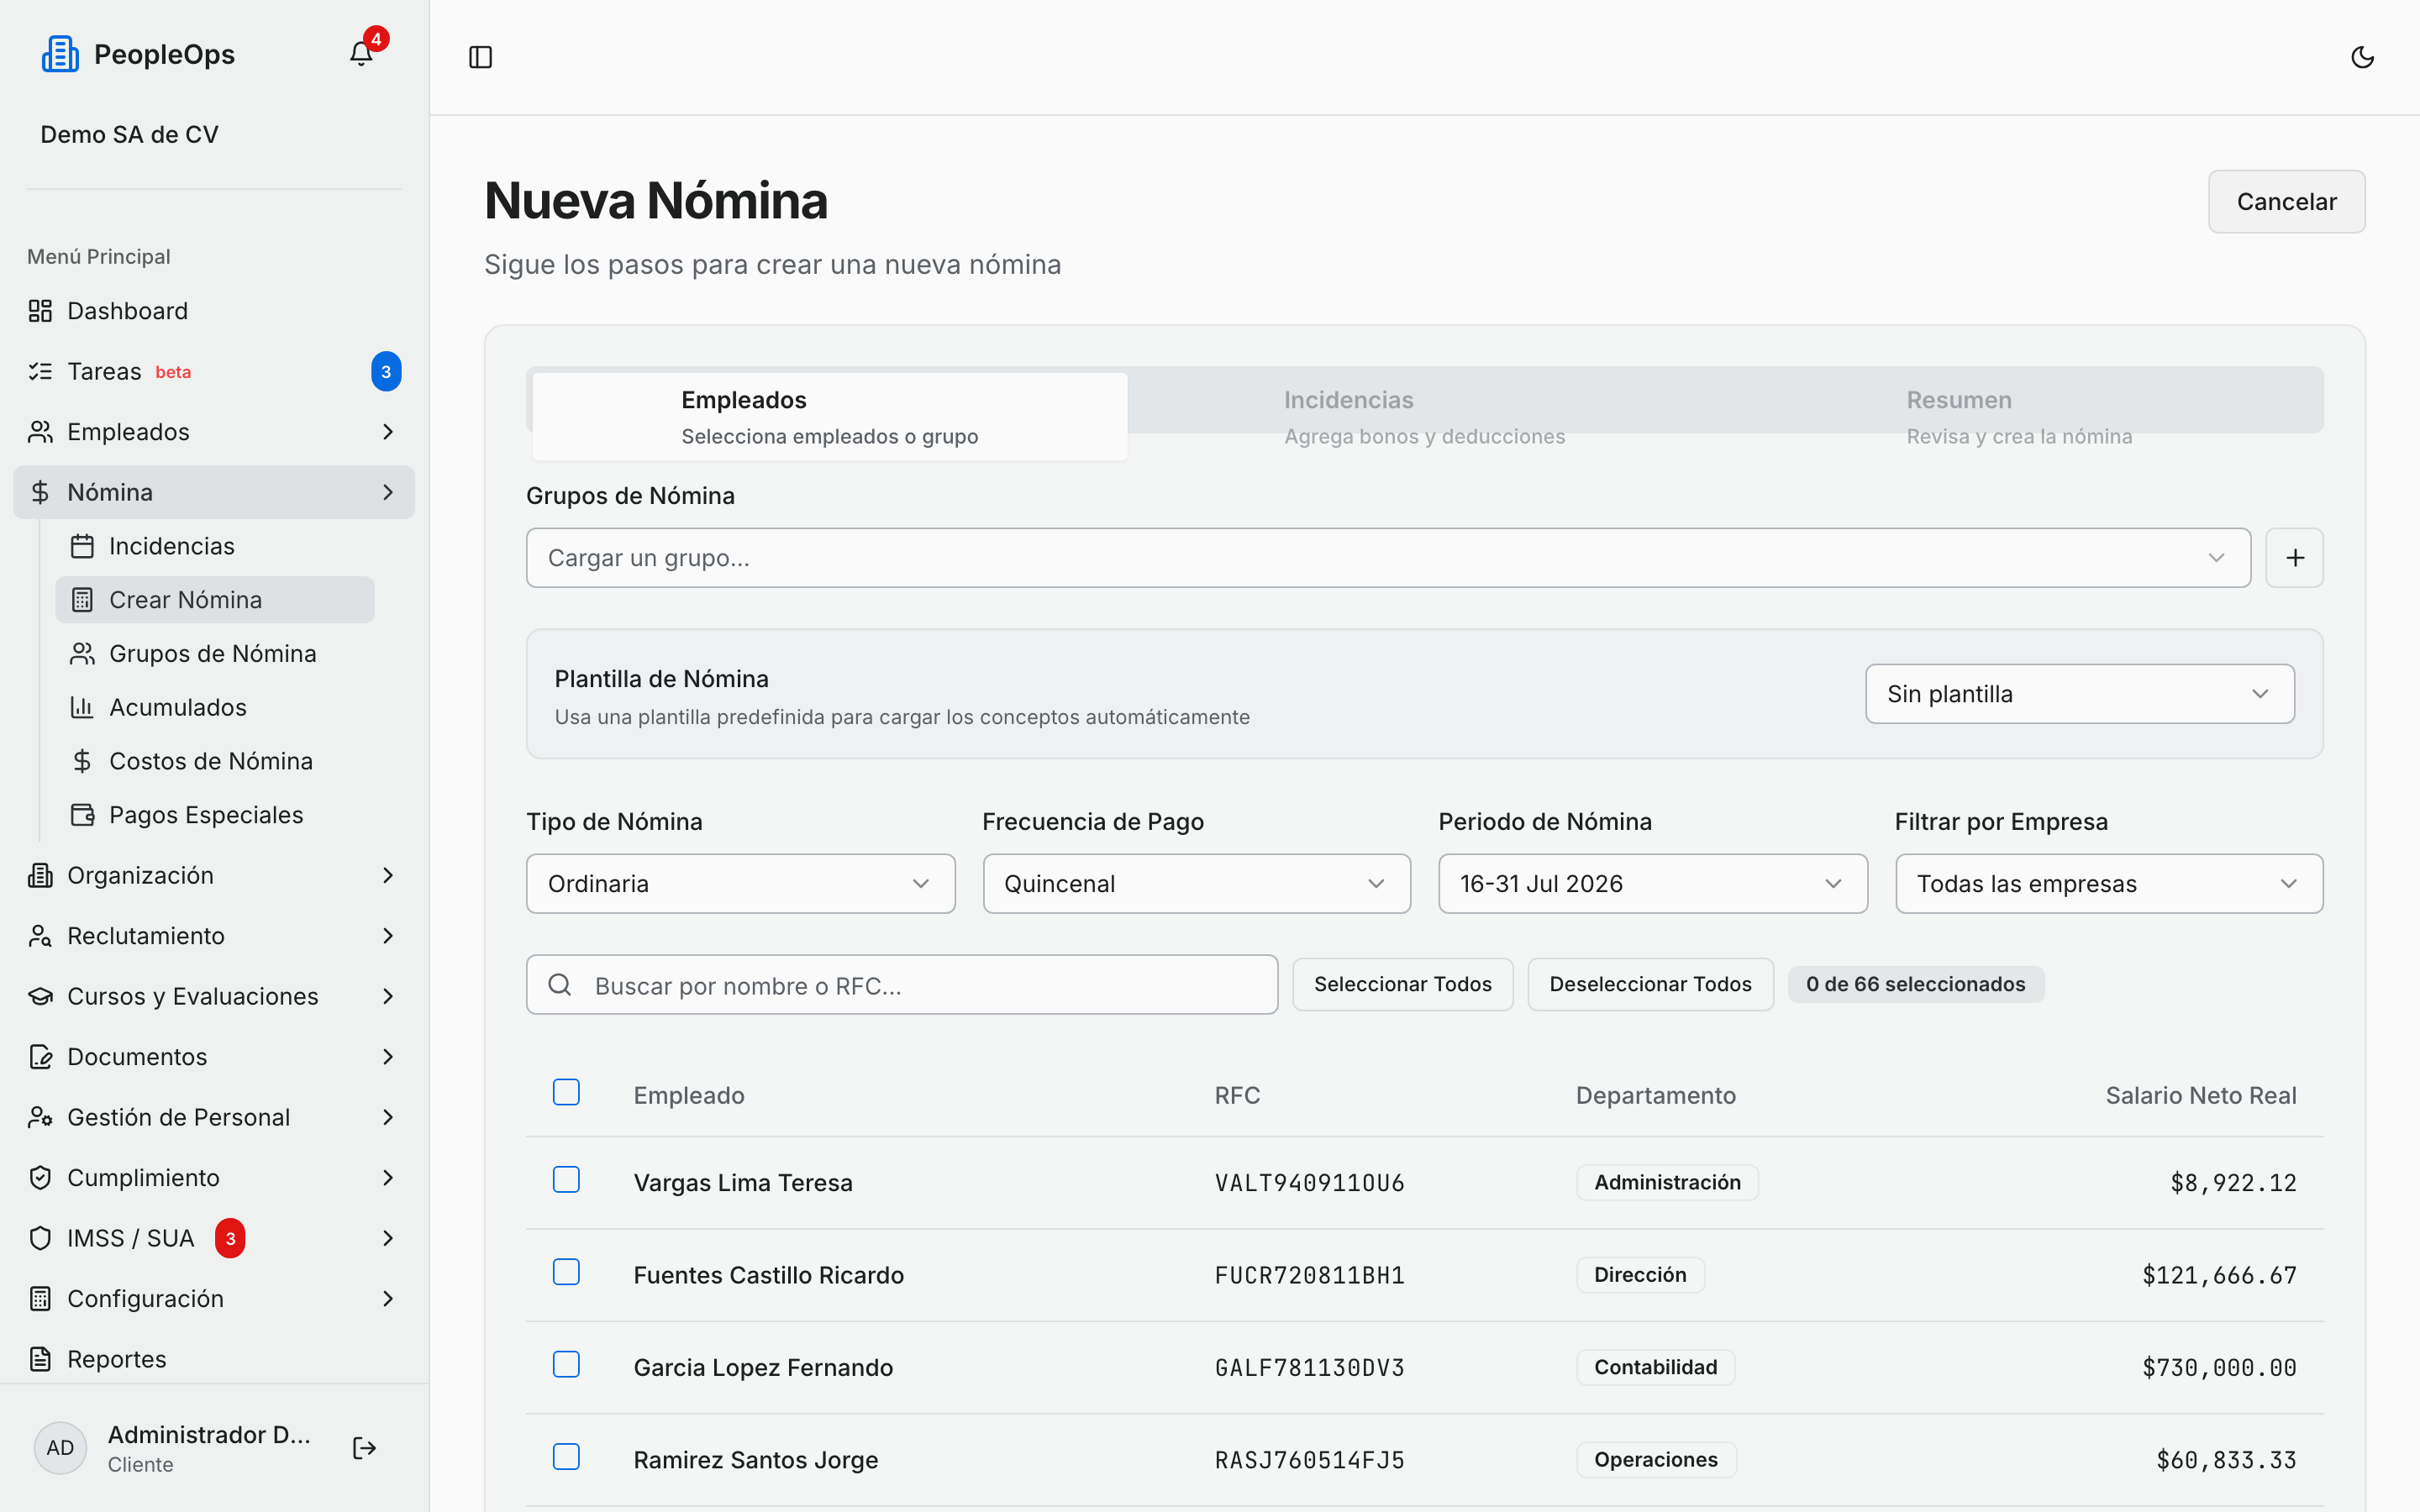
Task: Click the Administración department tag
Action: tap(1667, 1182)
